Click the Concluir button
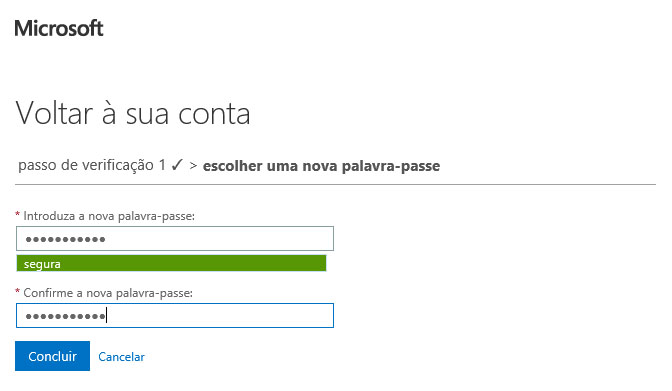 (52, 356)
